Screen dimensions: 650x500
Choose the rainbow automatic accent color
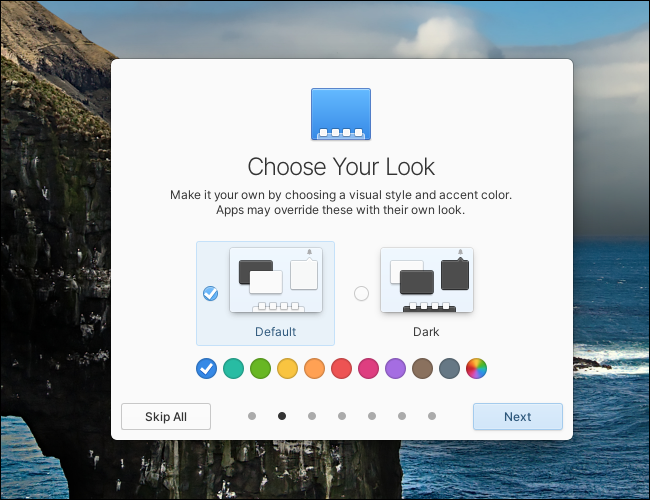pos(476,368)
